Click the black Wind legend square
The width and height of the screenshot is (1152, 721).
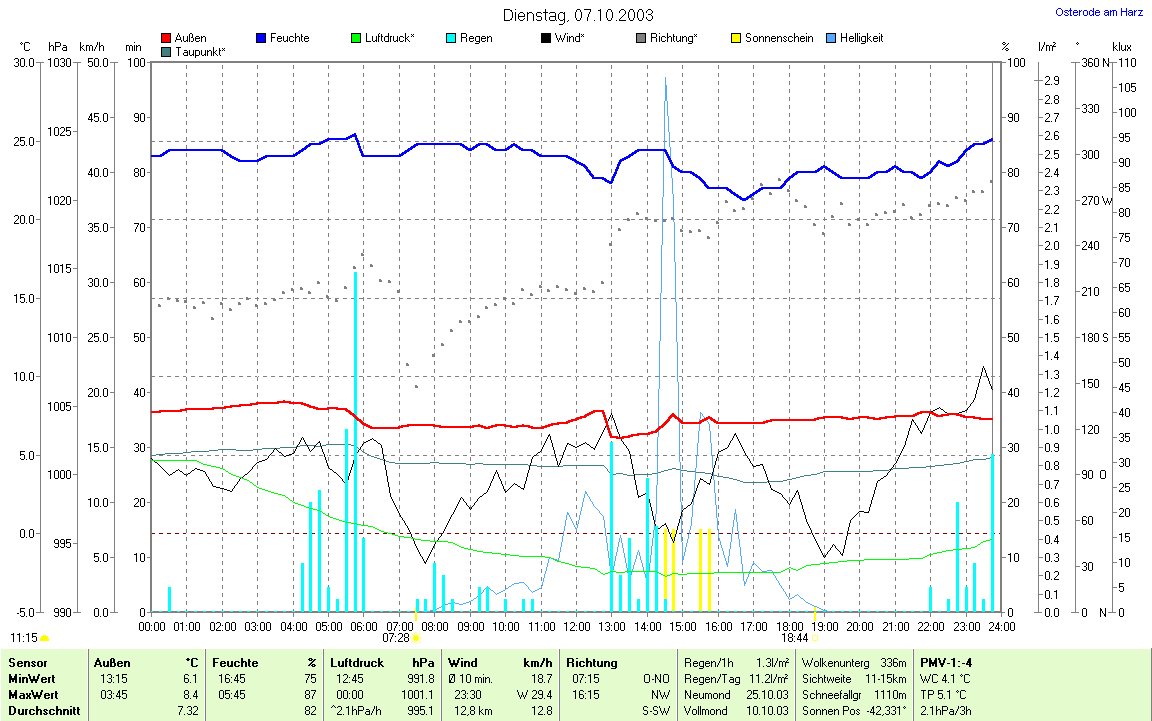[x=545, y=38]
